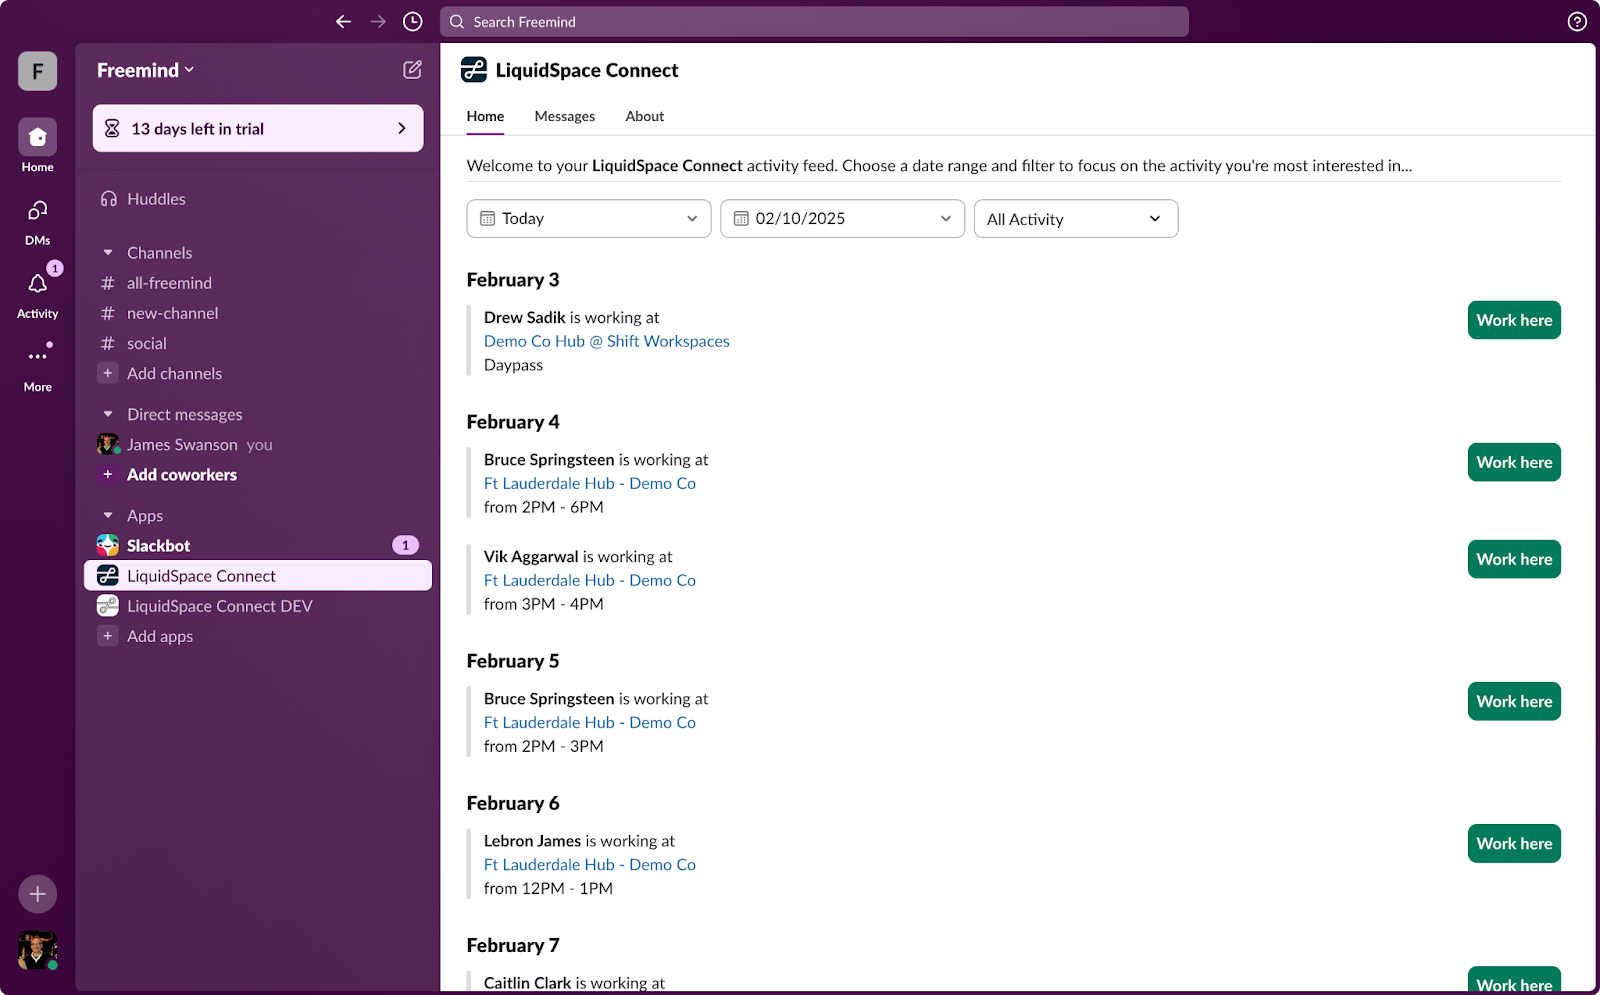
Task: Open the new-channel channel
Action: [x=258, y=313]
